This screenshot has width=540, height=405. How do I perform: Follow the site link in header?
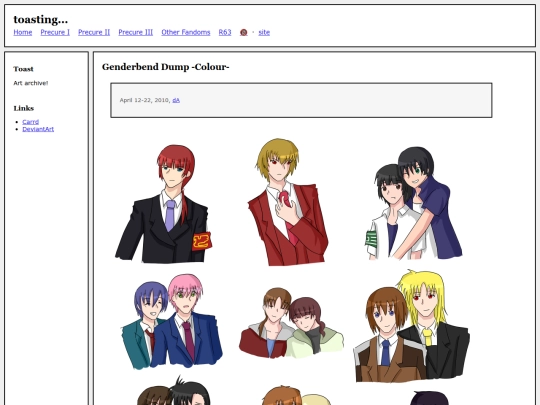264,32
